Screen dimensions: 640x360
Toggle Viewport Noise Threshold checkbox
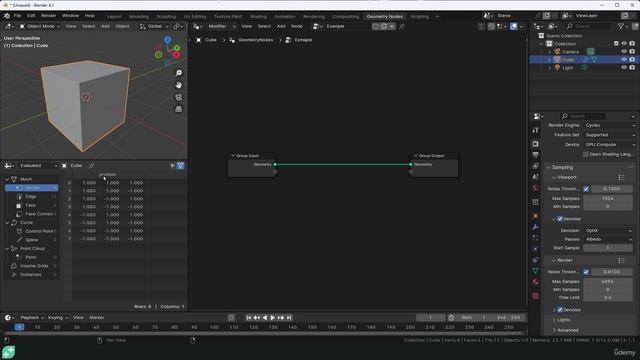pos(586,189)
